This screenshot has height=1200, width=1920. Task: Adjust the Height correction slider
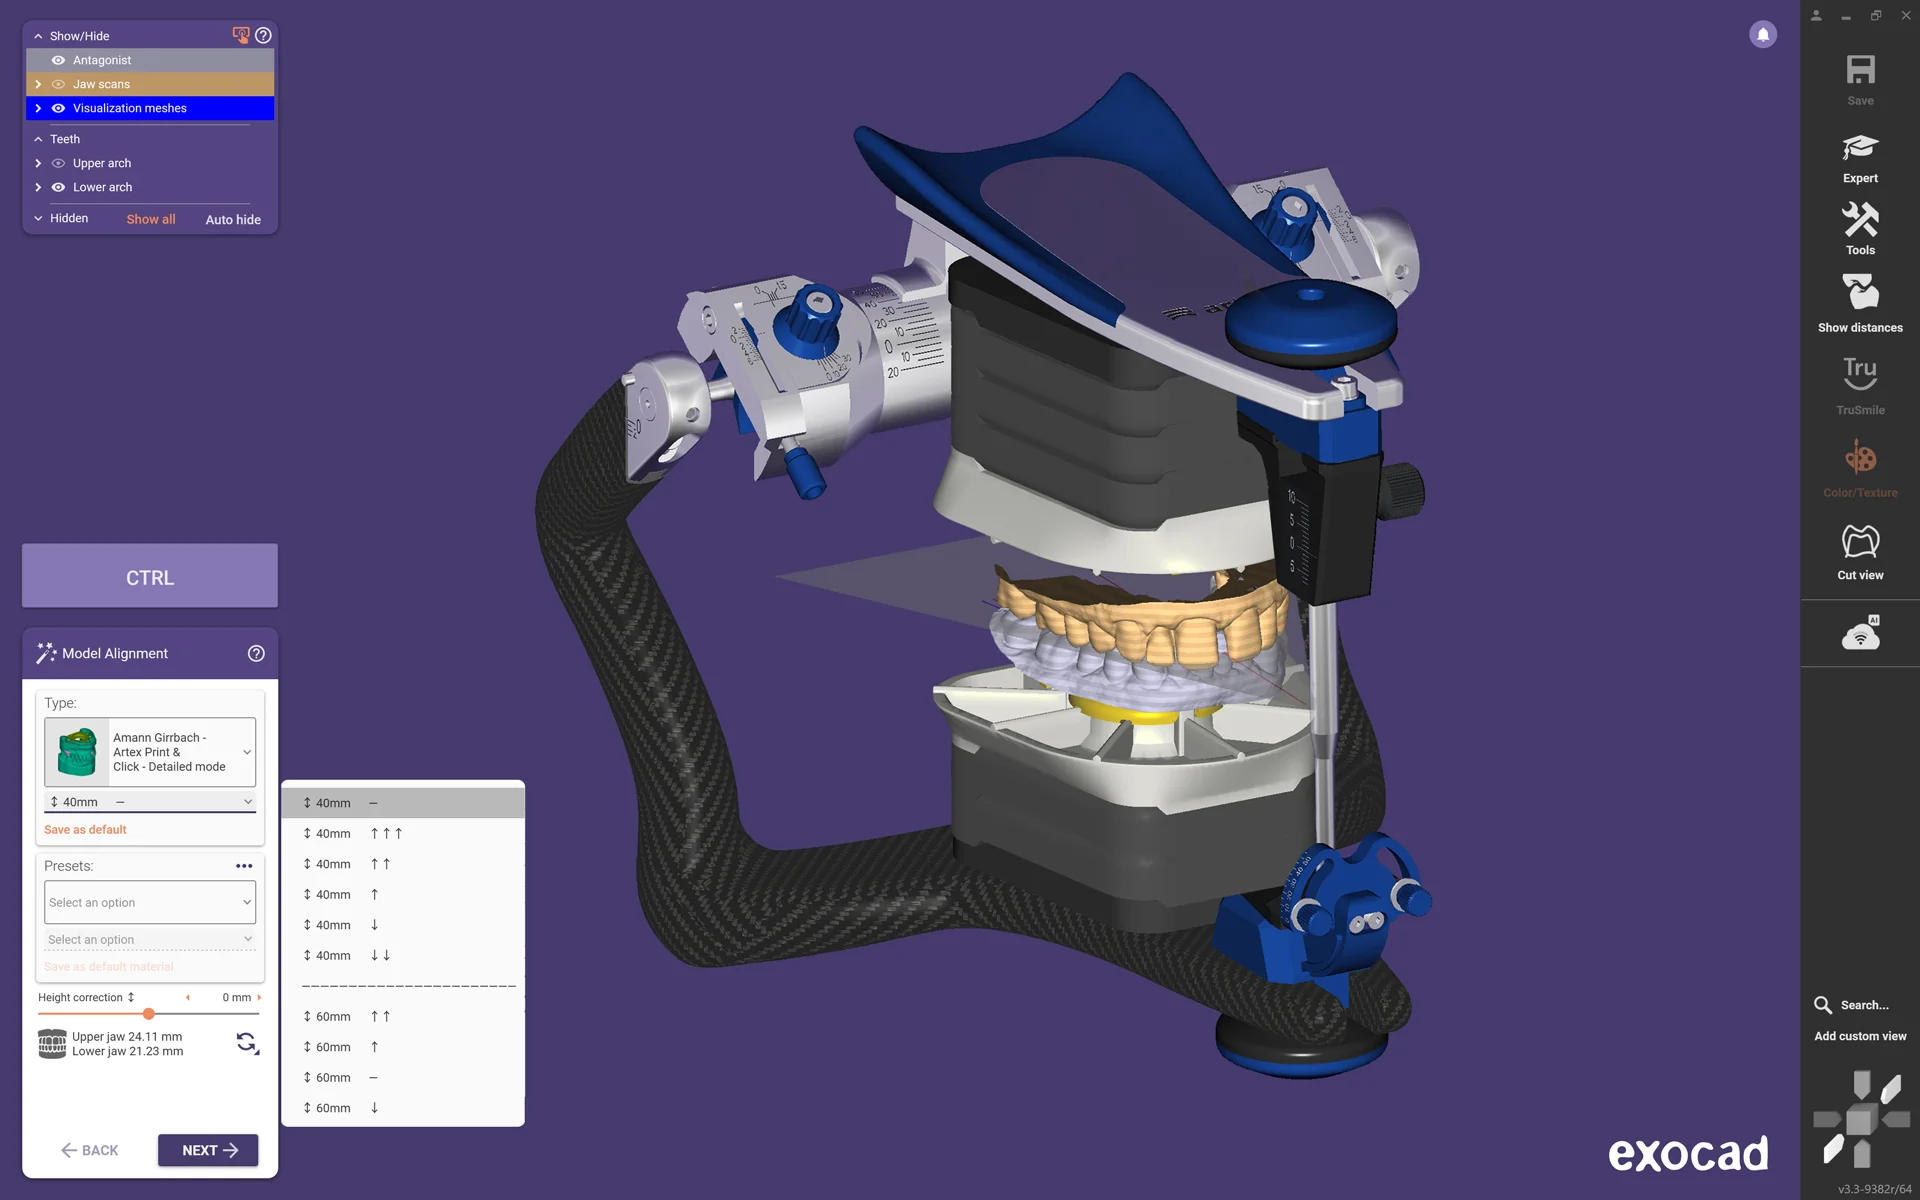tap(148, 1014)
